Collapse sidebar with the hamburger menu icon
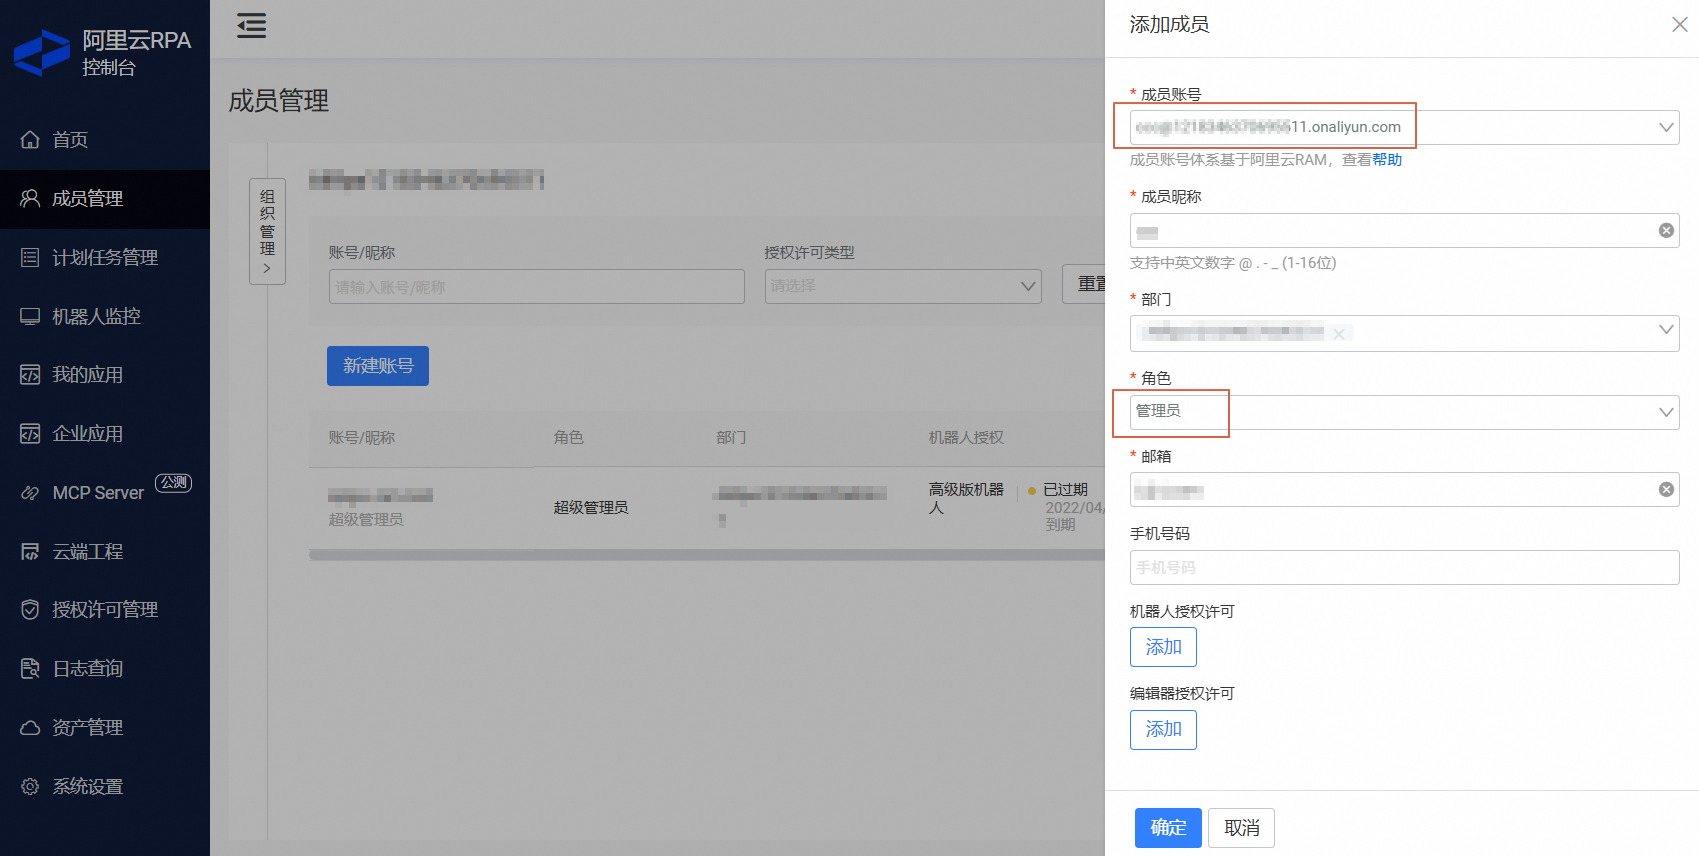The width and height of the screenshot is (1699, 856). tap(251, 25)
